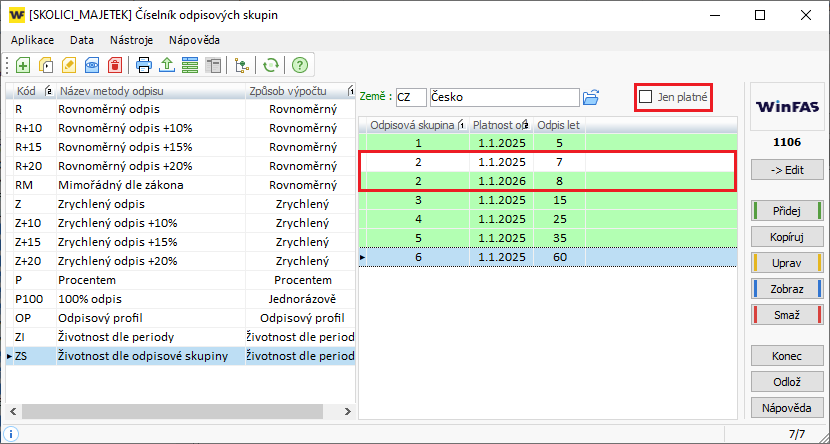This screenshot has width=830, height=444.
Task: Open country lookup folder icon next to Česko
Action: pyautogui.click(x=591, y=97)
